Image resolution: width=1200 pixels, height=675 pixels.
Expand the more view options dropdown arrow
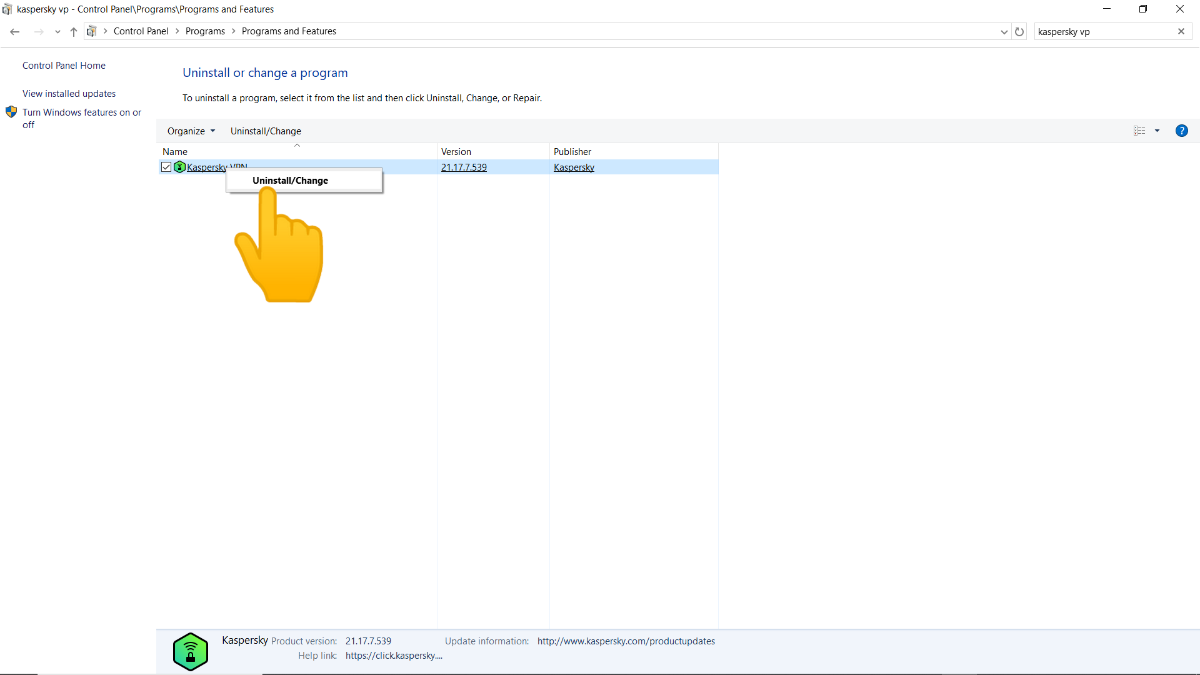1157,131
